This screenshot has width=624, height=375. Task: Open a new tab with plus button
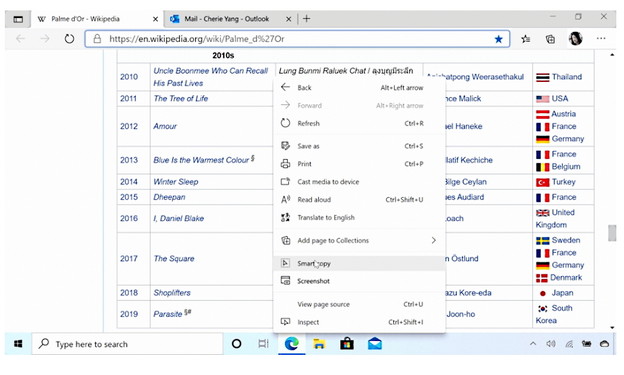(306, 19)
